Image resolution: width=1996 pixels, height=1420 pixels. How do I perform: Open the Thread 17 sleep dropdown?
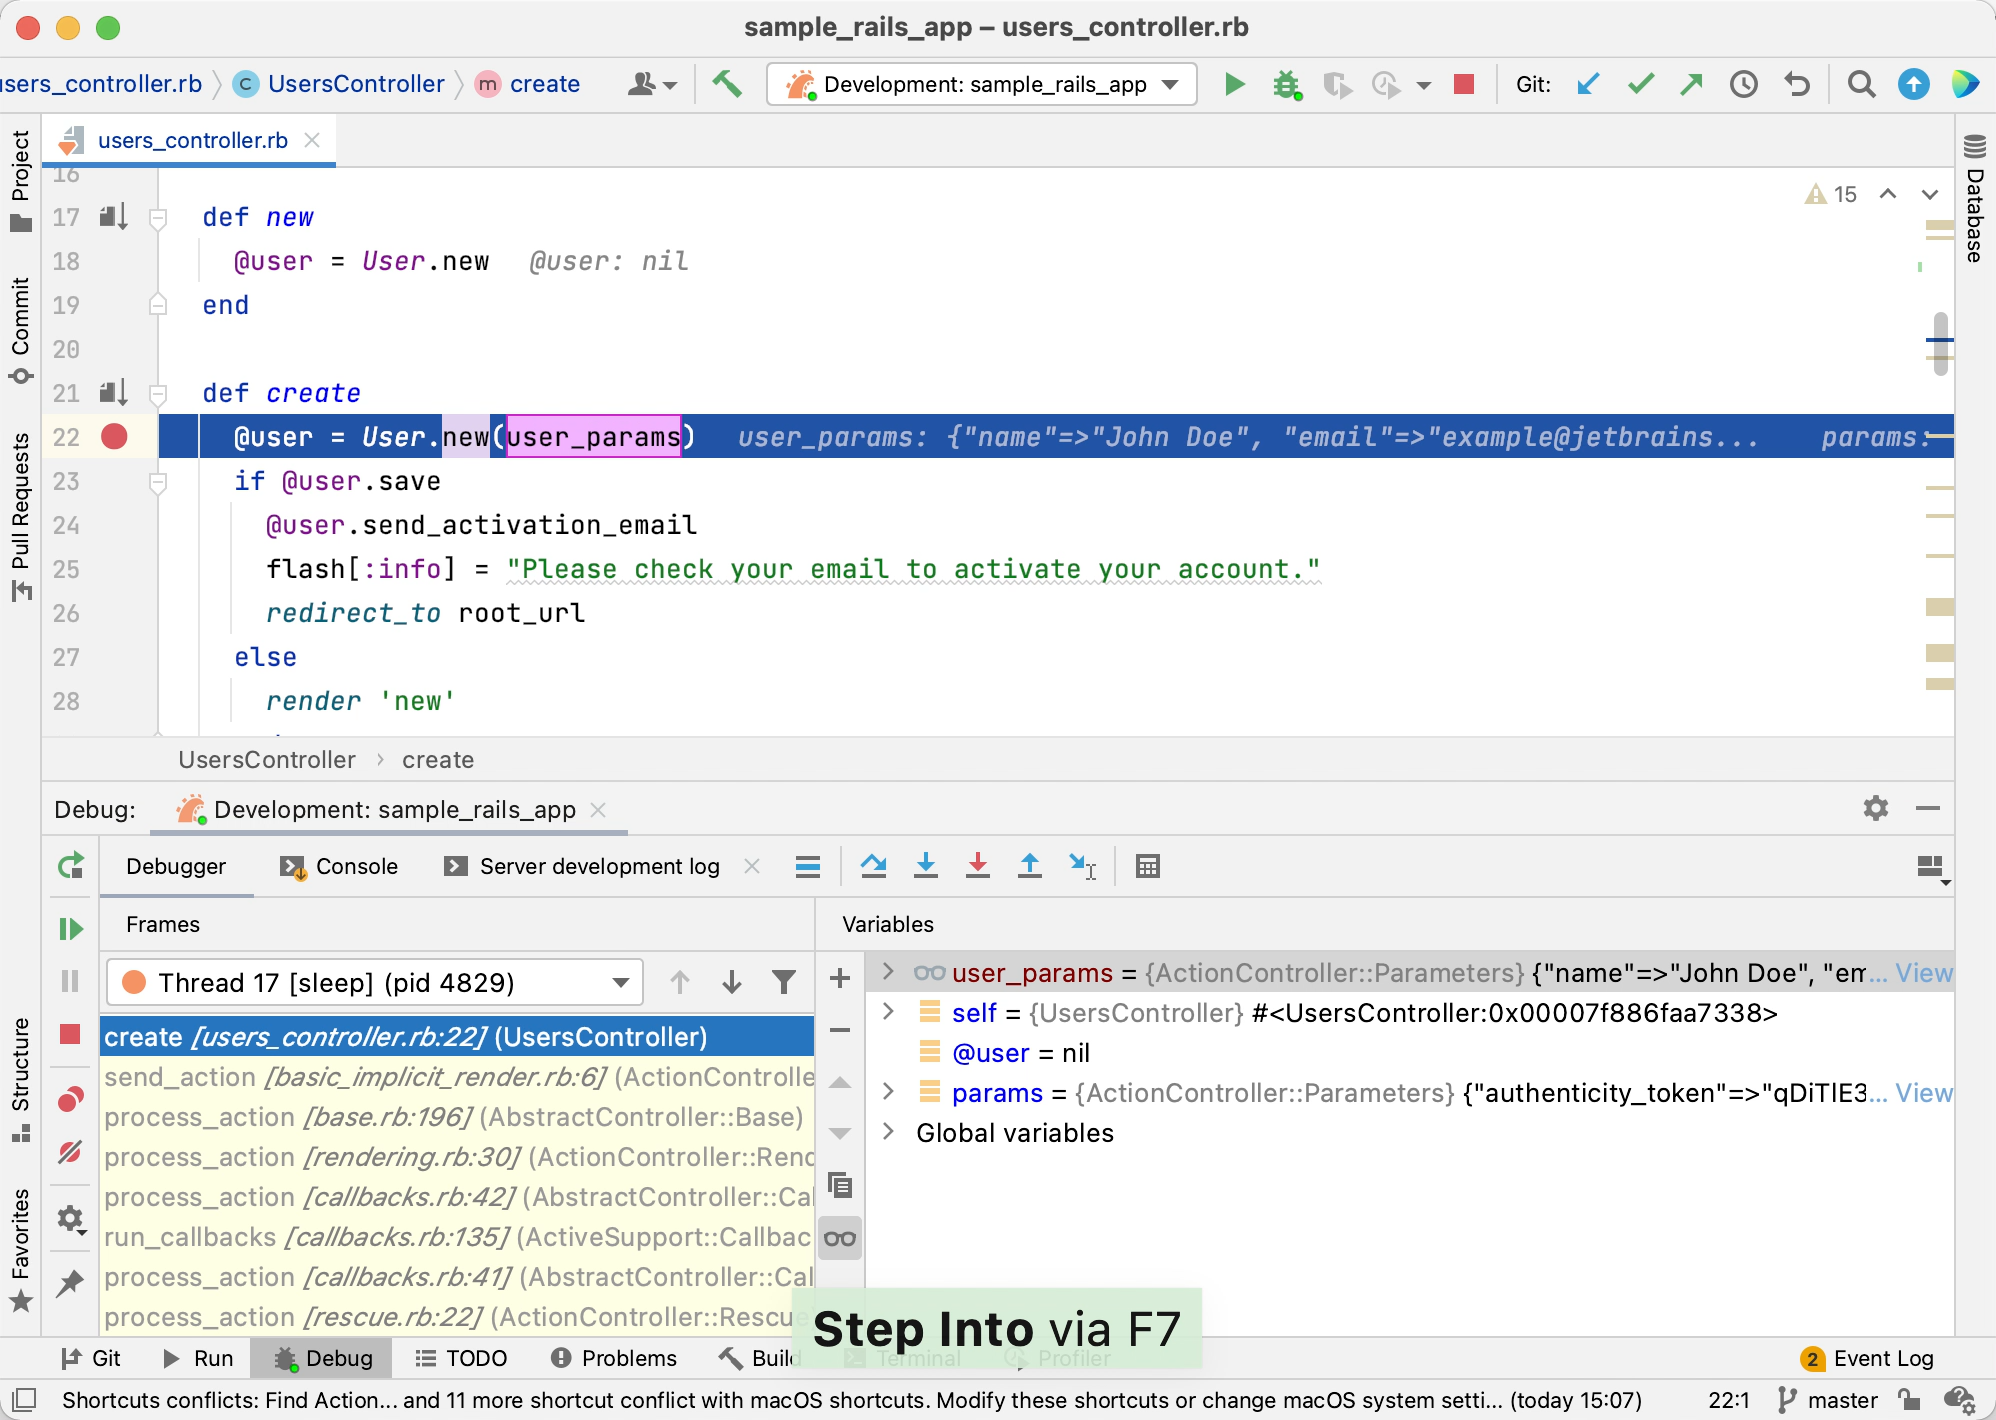(375, 982)
